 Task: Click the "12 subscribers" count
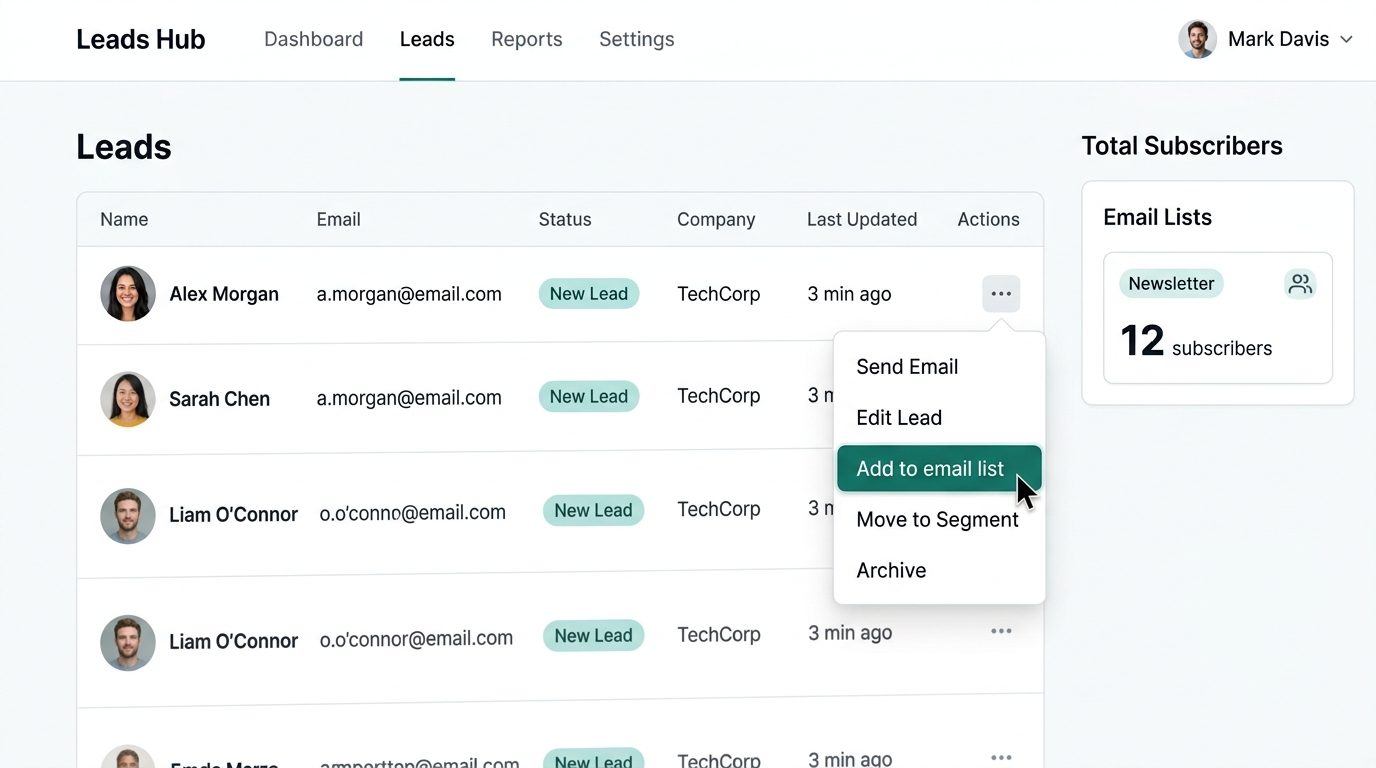(1196, 342)
